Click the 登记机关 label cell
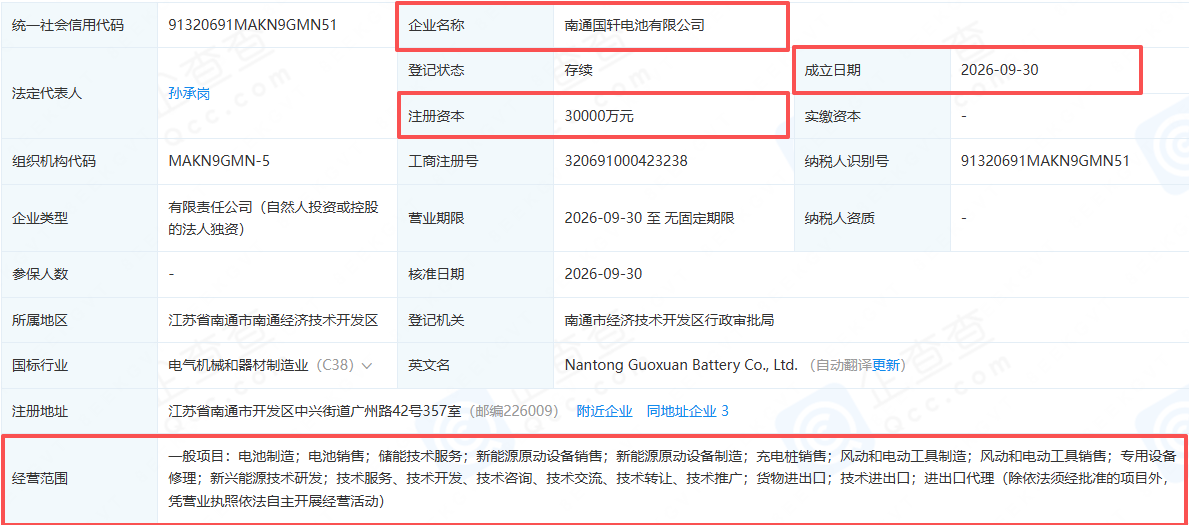Screen dimensions: 1189x525 (x=475, y=320)
